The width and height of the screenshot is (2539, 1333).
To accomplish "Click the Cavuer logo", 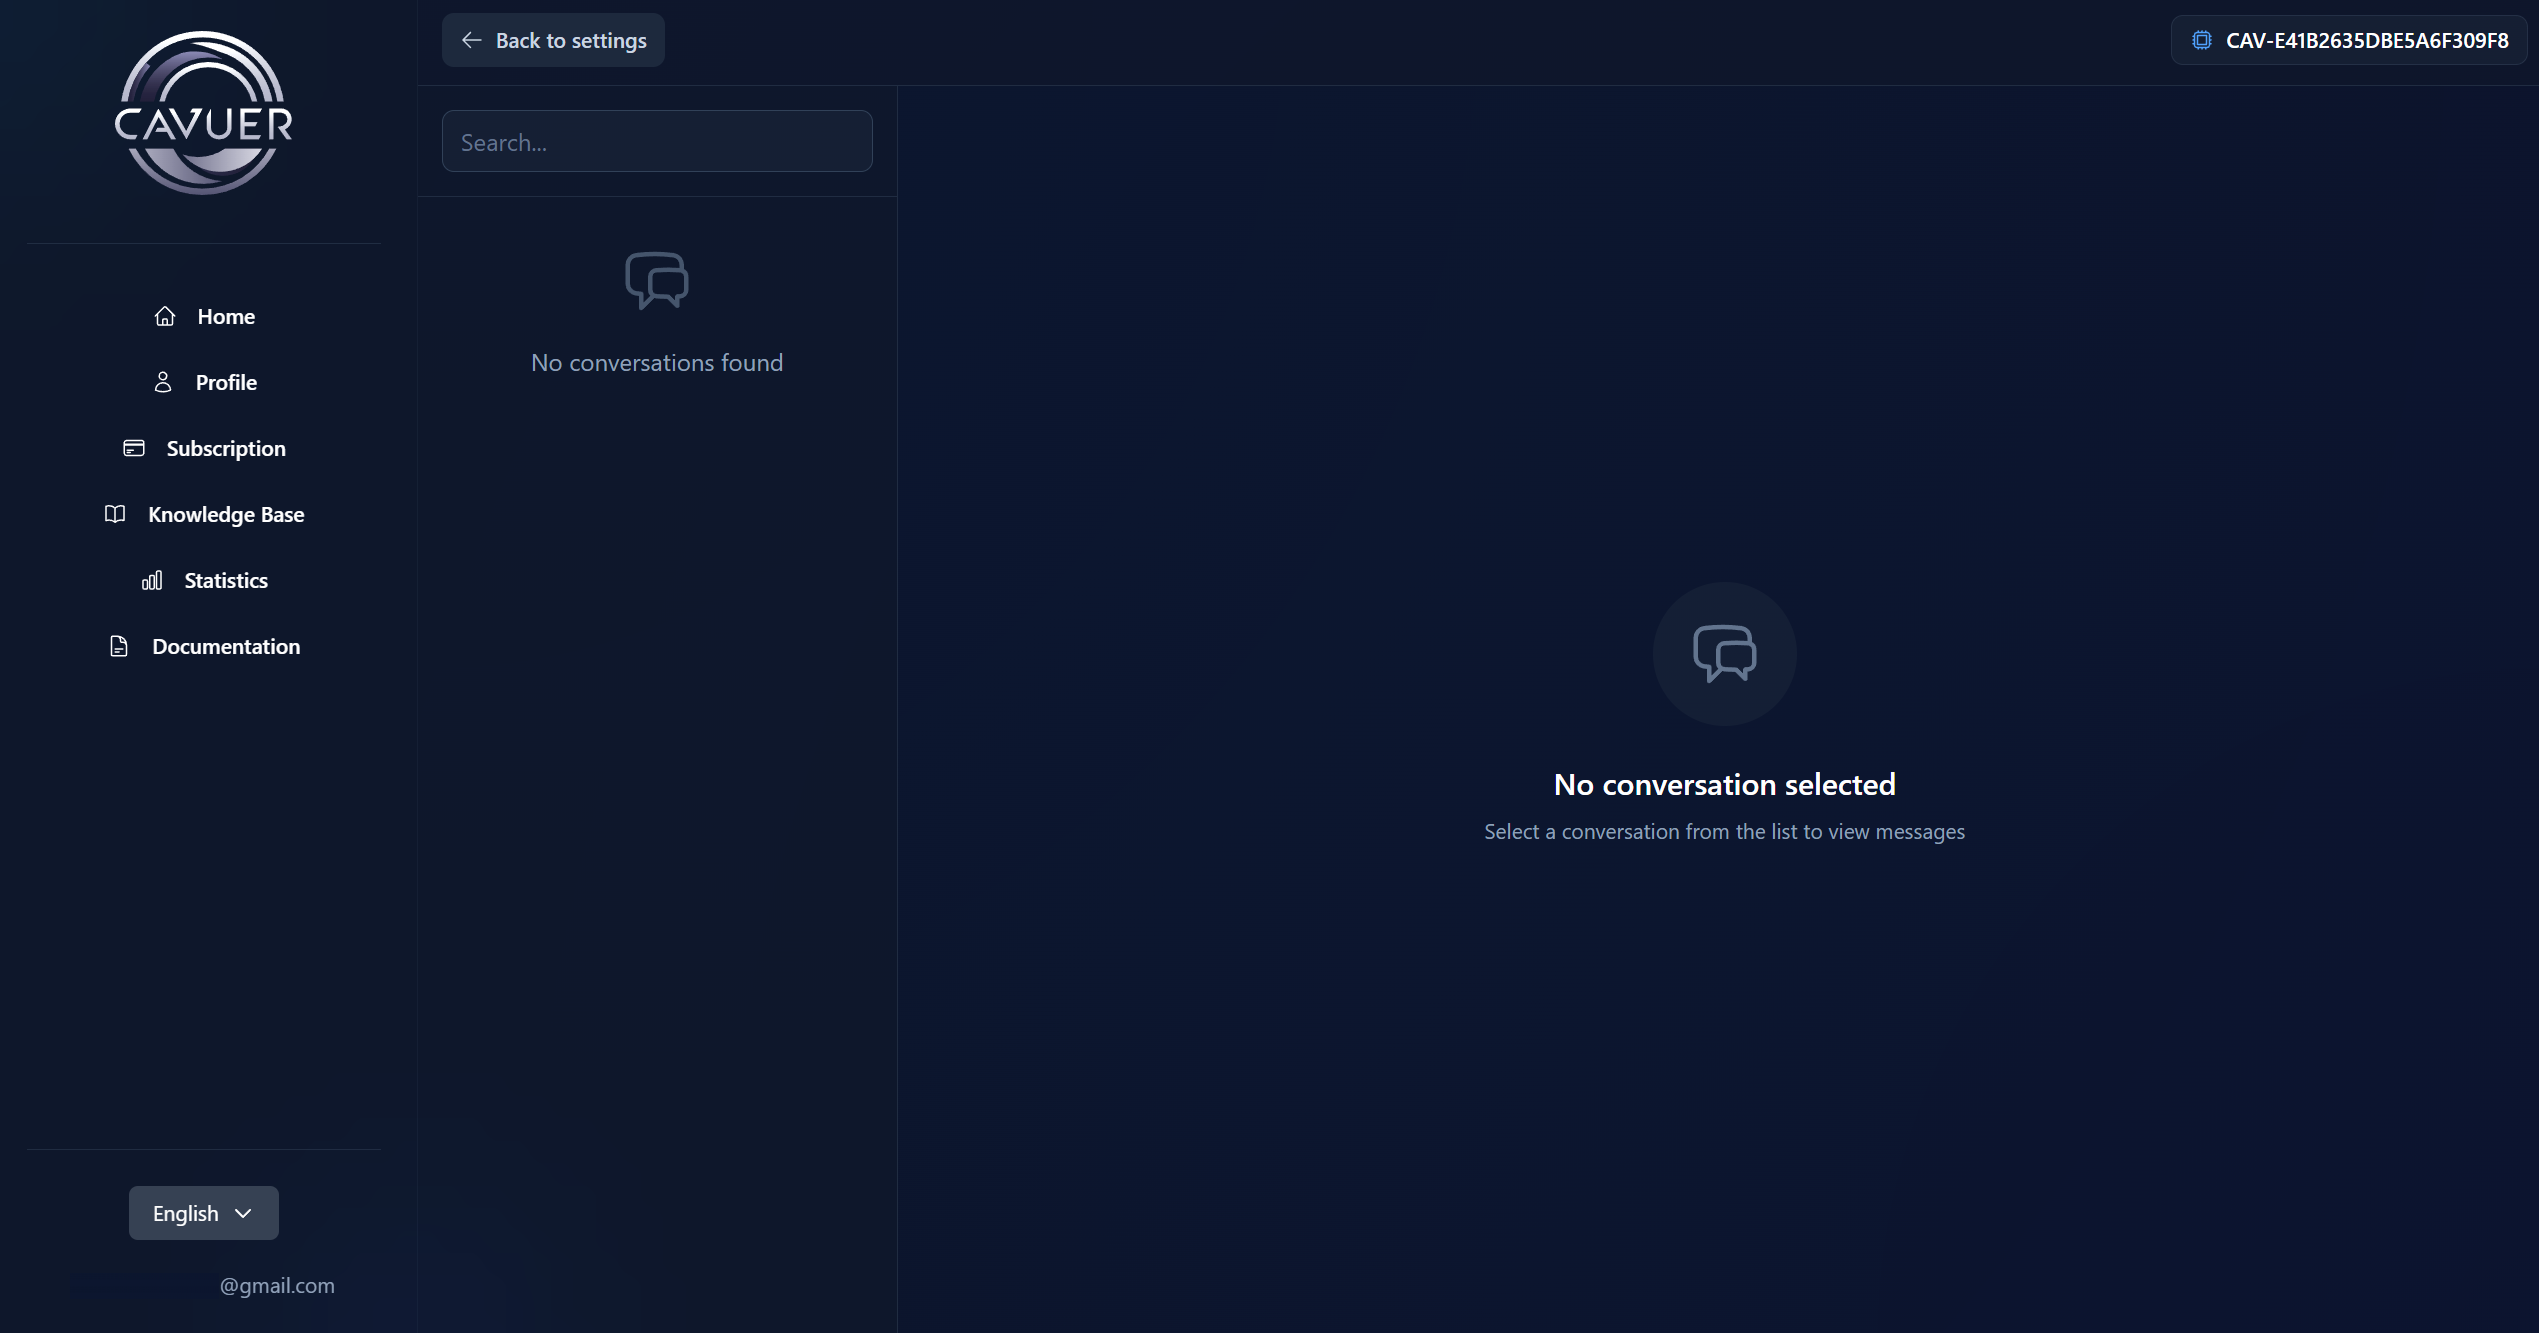I will (x=204, y=113).
